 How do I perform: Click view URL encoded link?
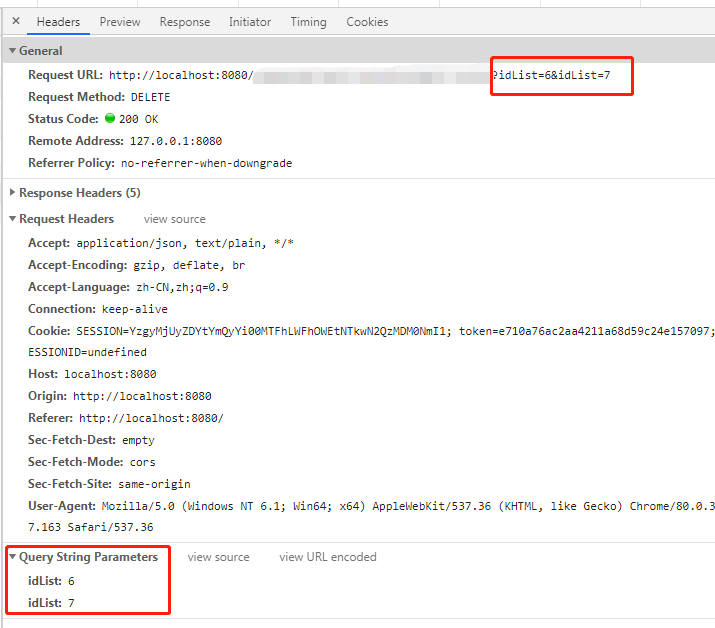point(328,557)
